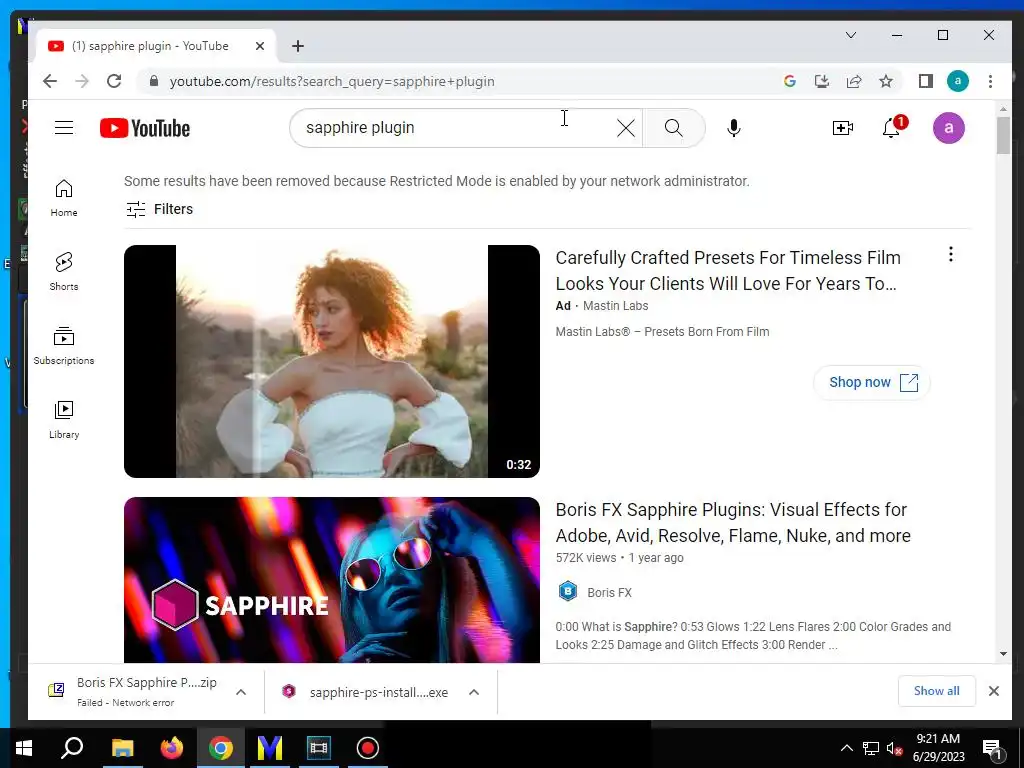Open Boris FX Sapphire Plugins video title
This screenshot has height=768, width=1024.
pyautogui.click(x=733, y=522)
